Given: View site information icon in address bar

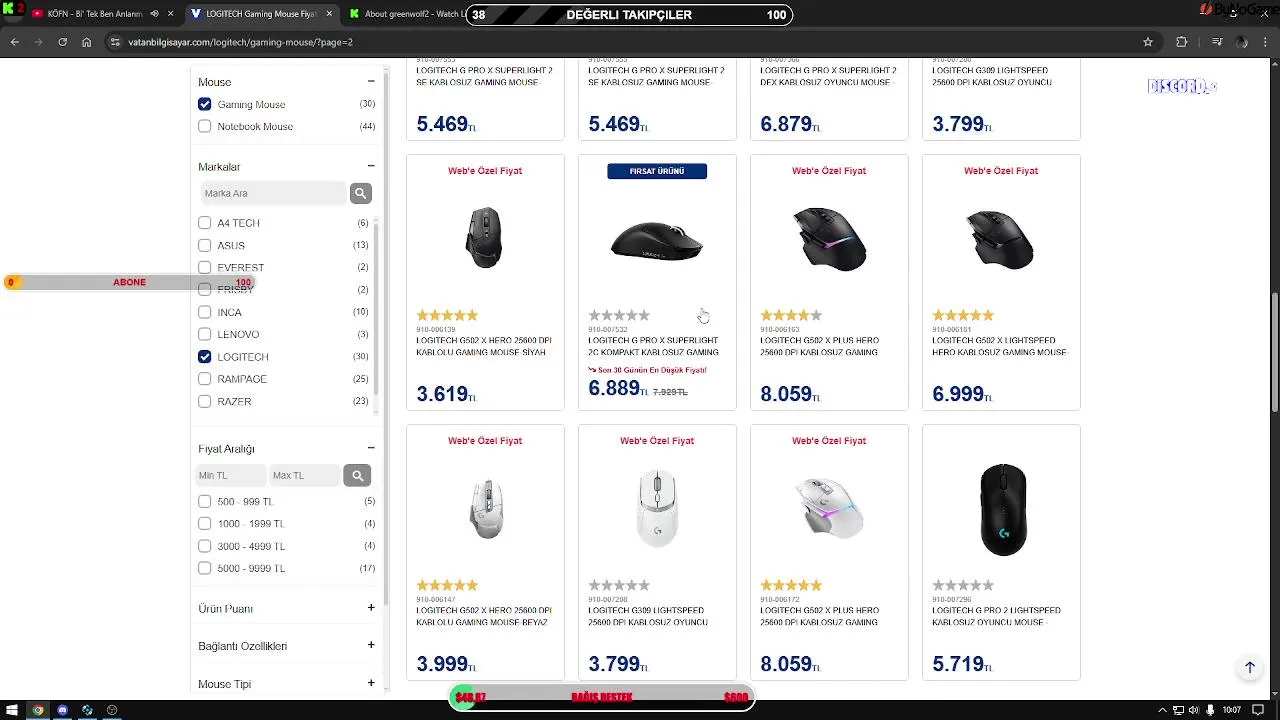Looking at the screenshot, I should [x=116, y=42].
